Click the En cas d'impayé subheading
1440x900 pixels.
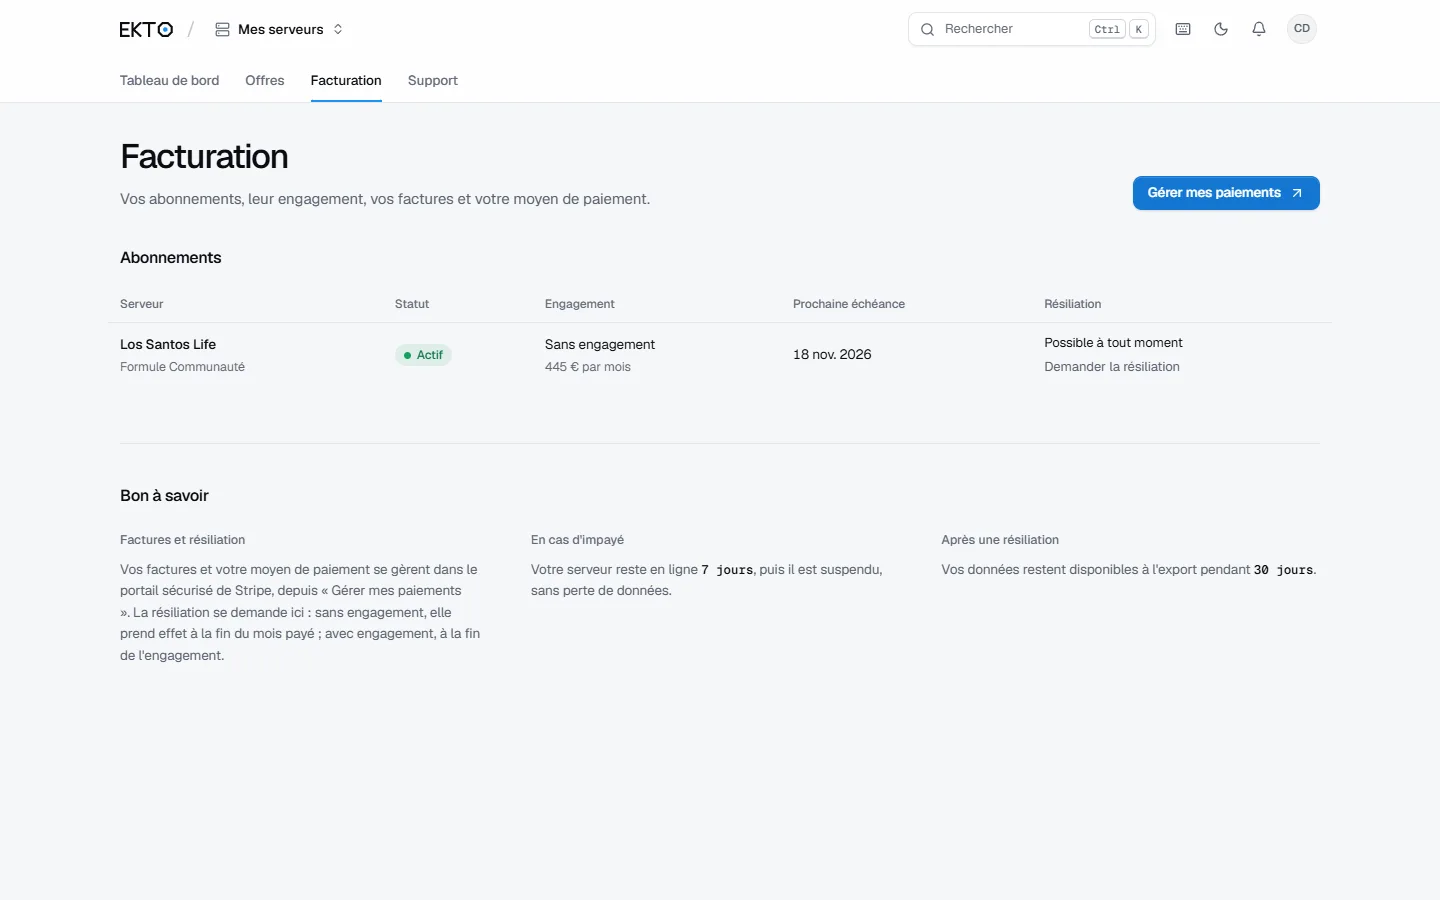(x=577, y=540)
